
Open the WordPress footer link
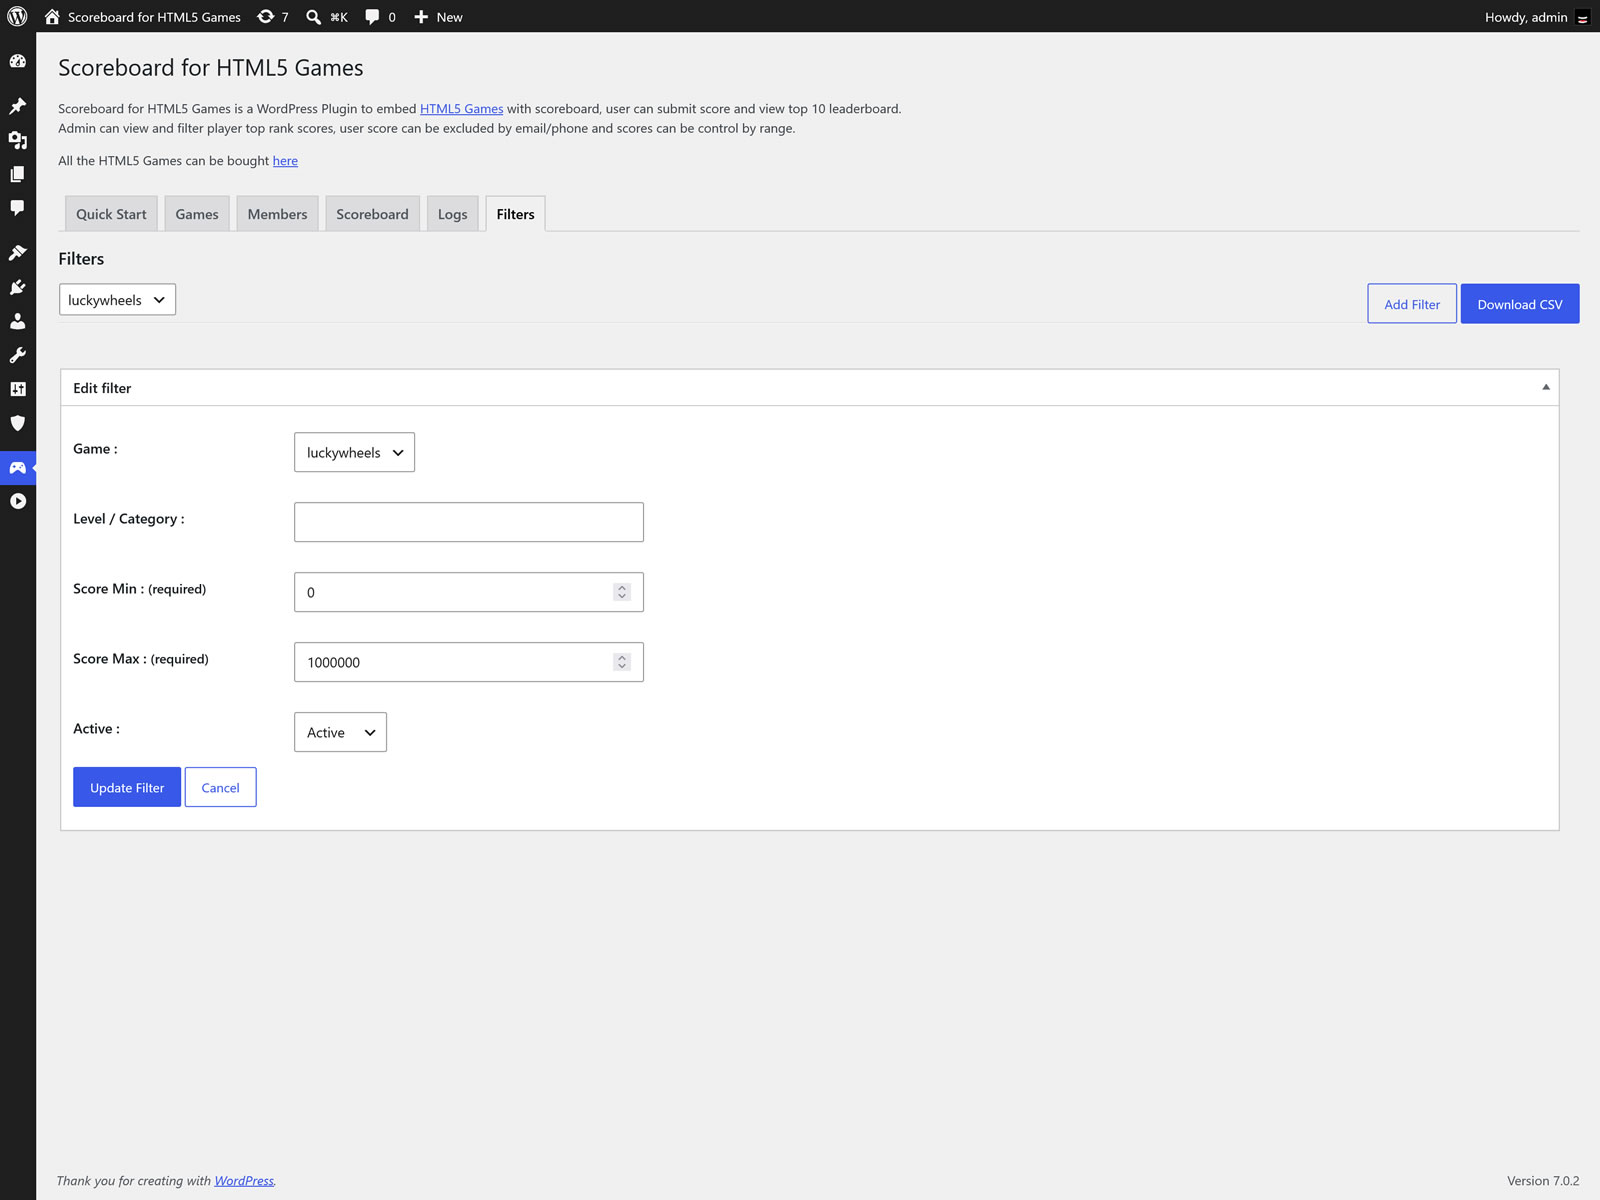click(x=244, y=1181)
